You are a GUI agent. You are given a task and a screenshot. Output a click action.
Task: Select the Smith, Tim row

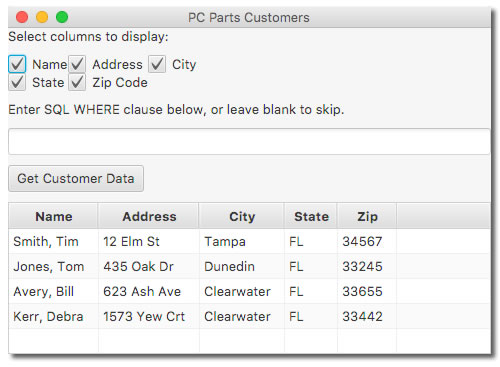(249, 241)
